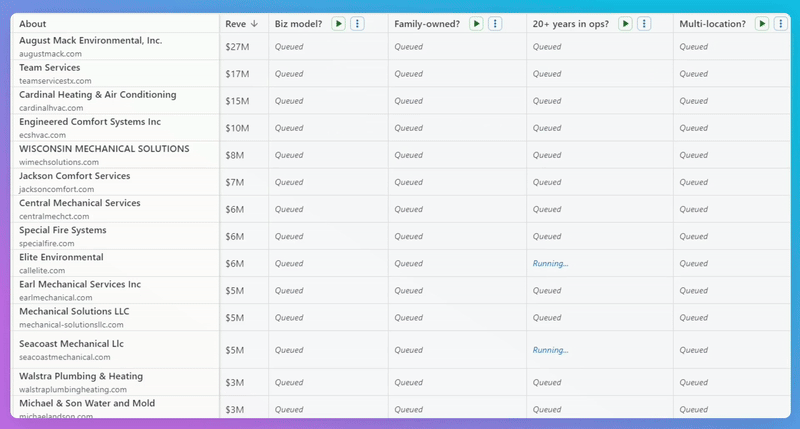Select Special Fire Systems name
This screenshot has width=800, height=429.
[63, 230]
